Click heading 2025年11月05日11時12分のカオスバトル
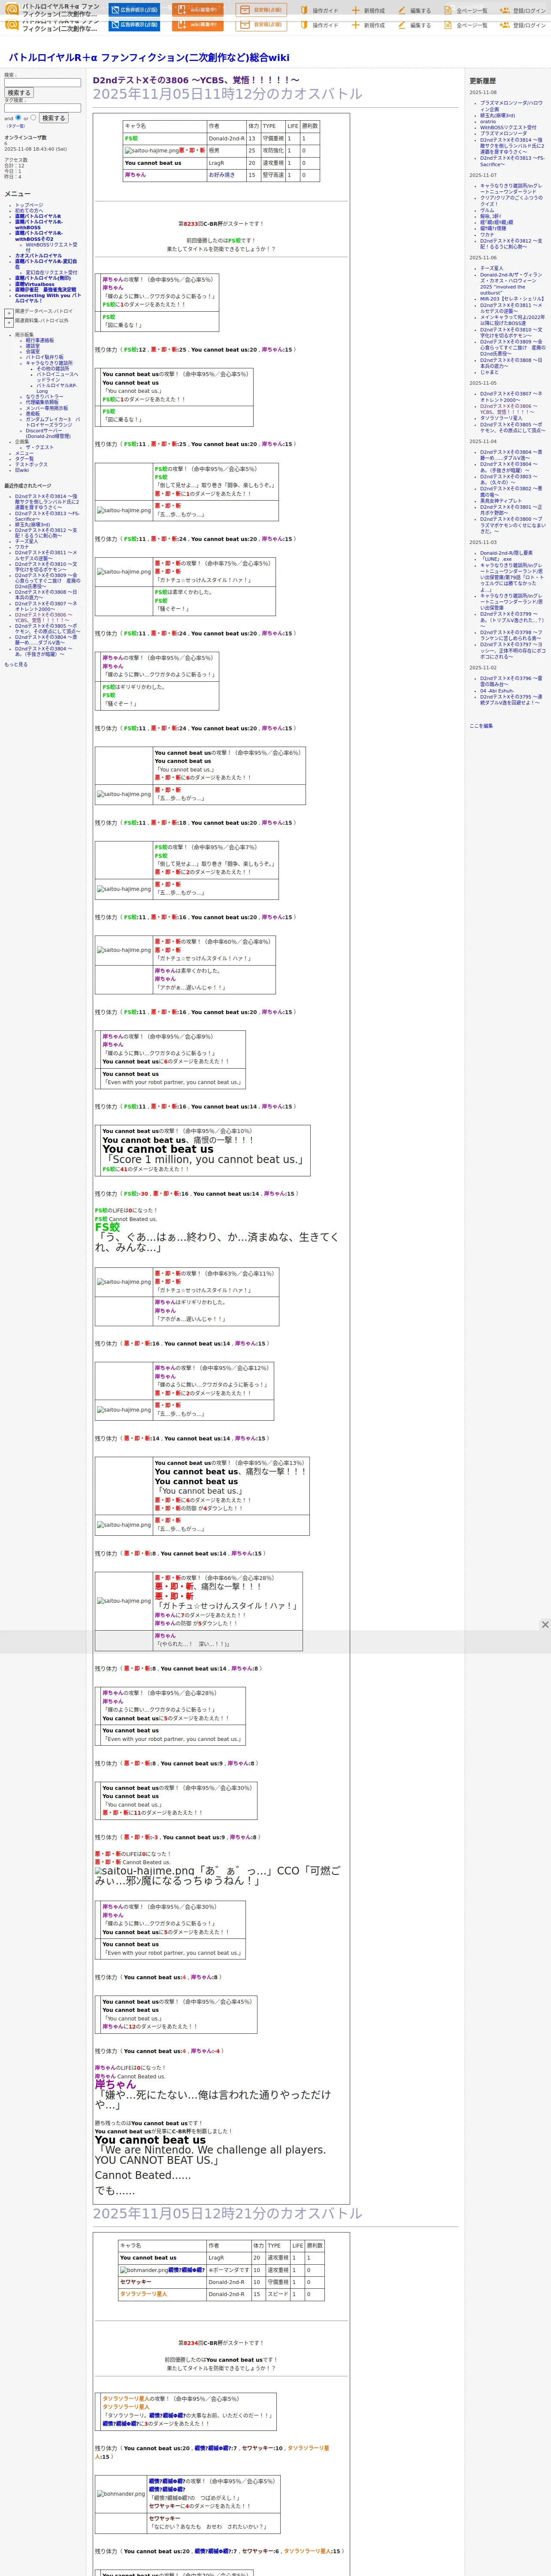551x2576 pixels. [x=228, y=94]
